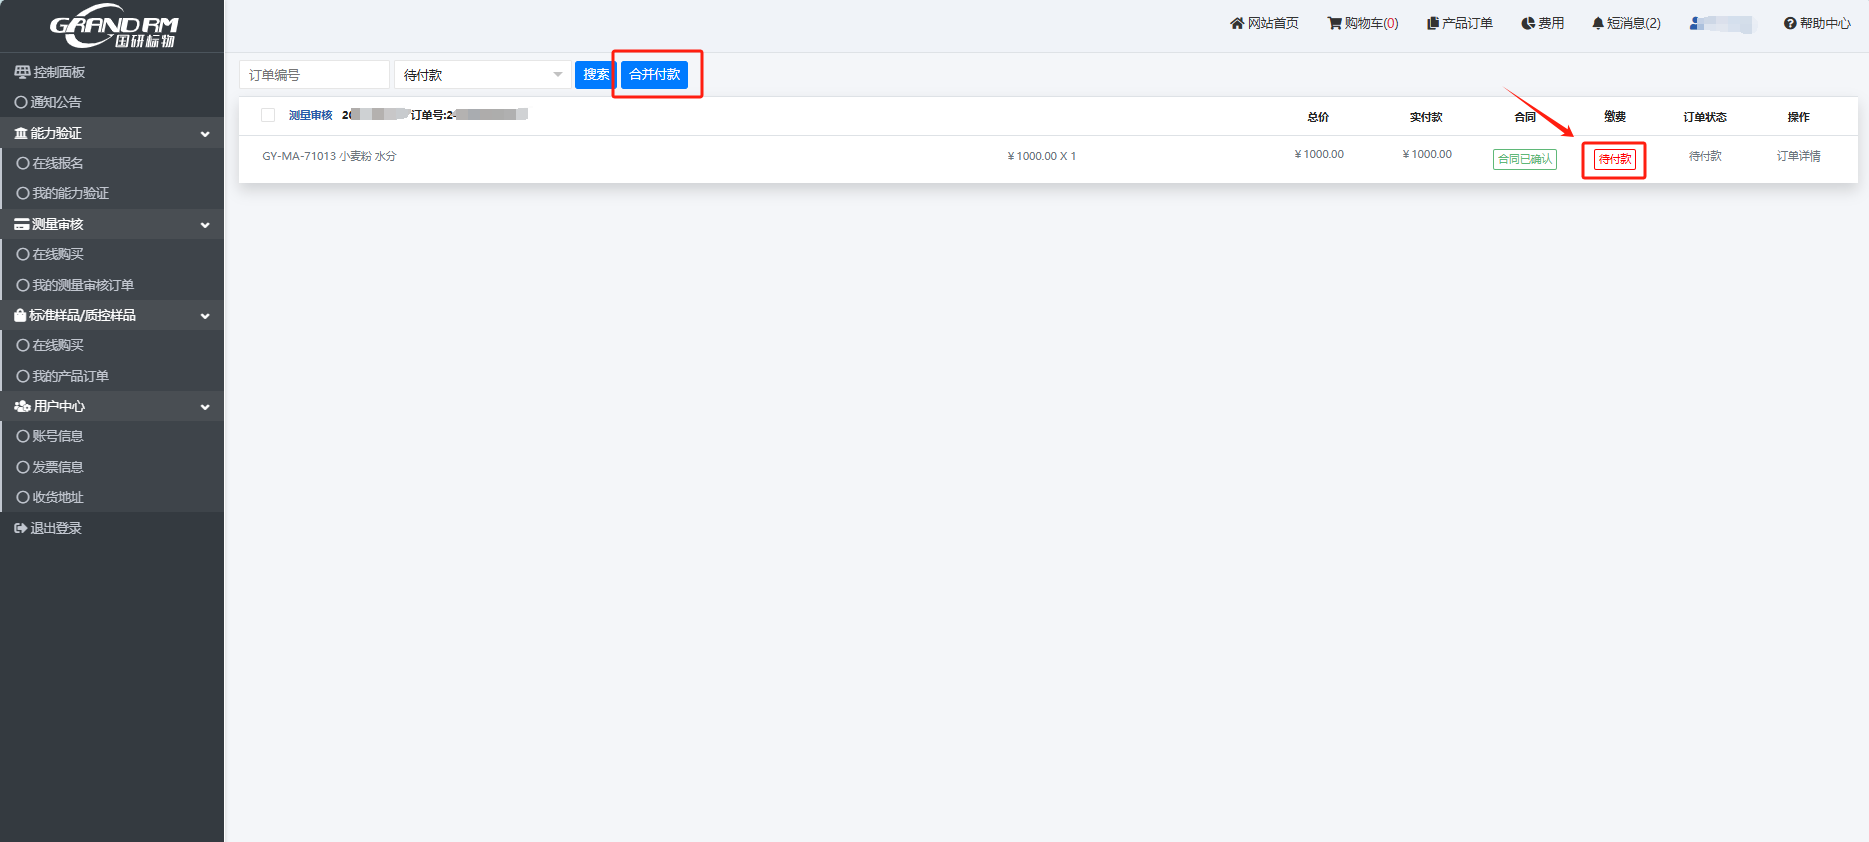1869x842 pixels.
Task: Open 费用 pie chart icon
Action: click(1527, 23)
